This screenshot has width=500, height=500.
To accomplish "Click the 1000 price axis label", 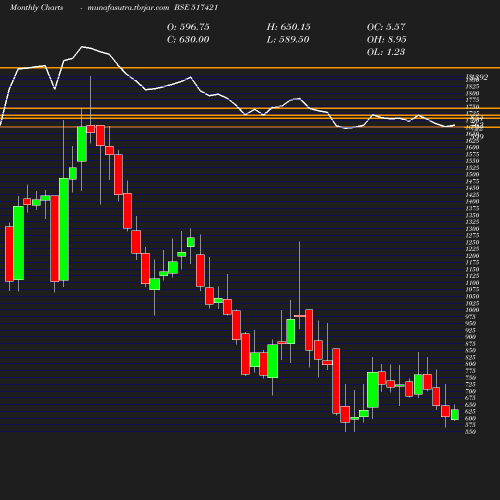I will 472,310.
